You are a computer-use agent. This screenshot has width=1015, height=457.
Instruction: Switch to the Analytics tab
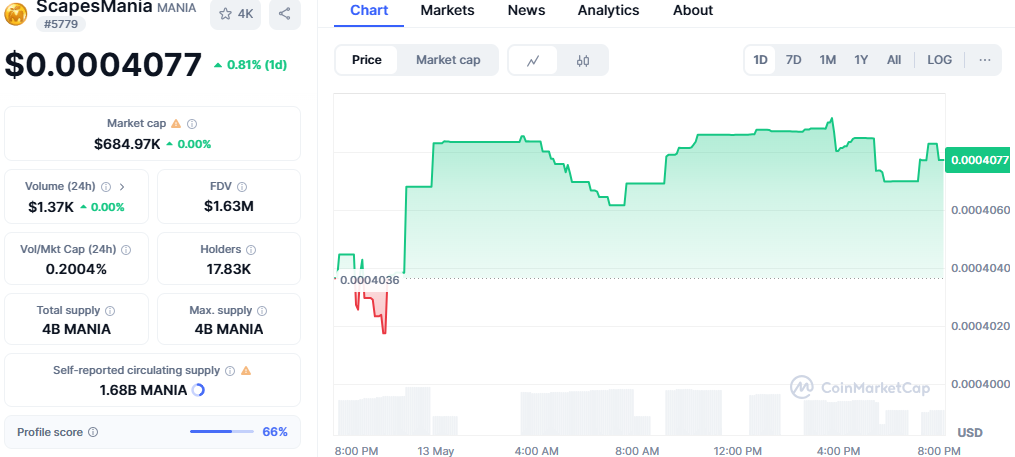[x=608, y=11]
